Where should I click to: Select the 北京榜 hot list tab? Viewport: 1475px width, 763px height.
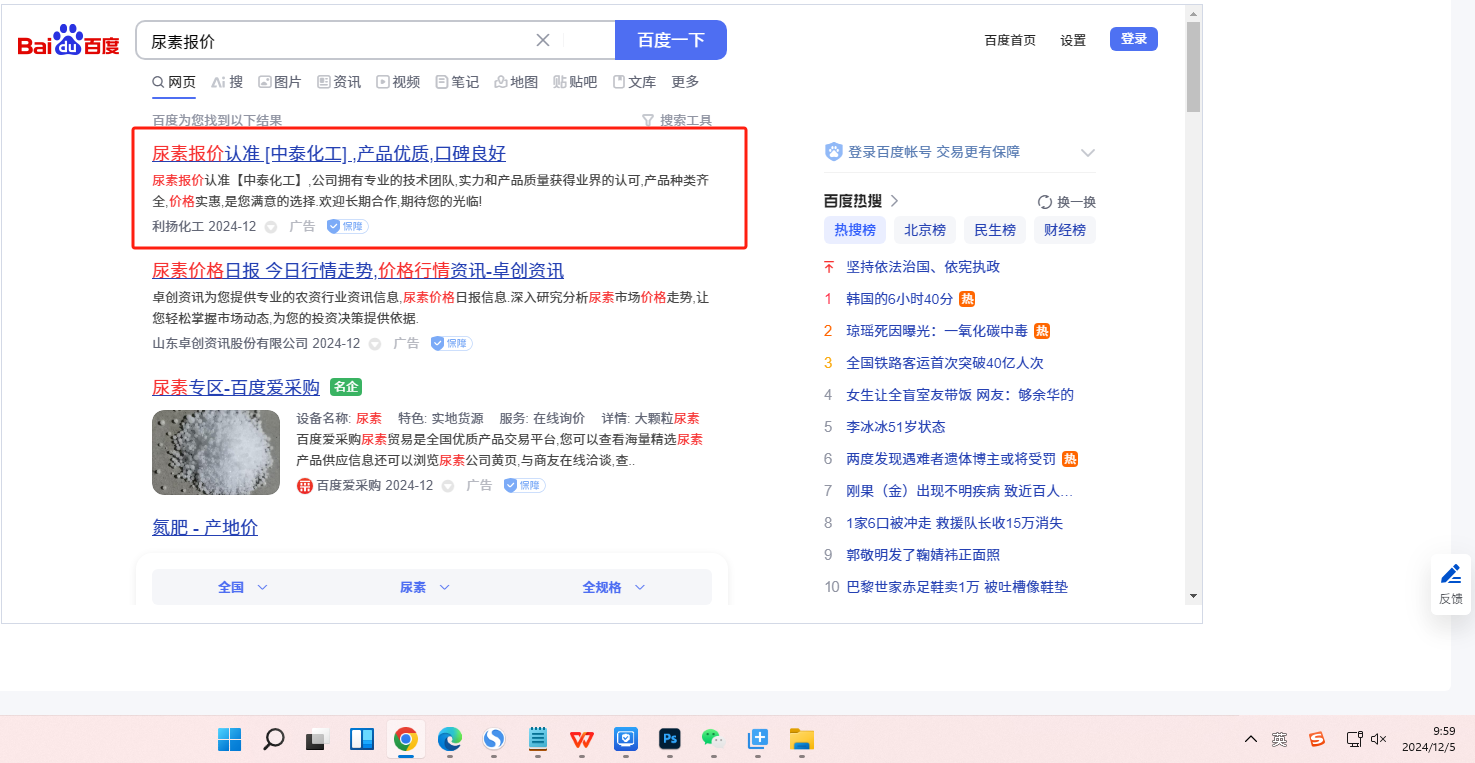click(x=924, y=230)
